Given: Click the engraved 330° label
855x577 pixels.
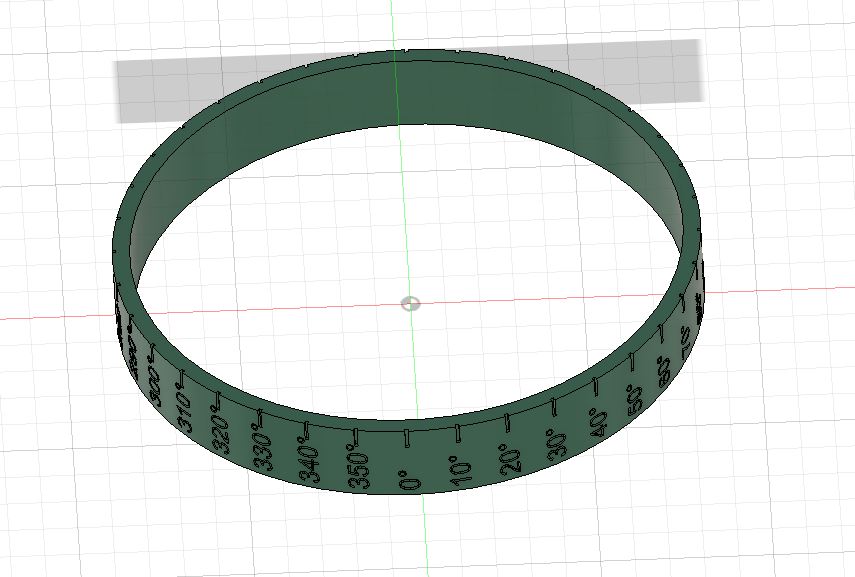Looking at the screenshot, I should 262,446.
